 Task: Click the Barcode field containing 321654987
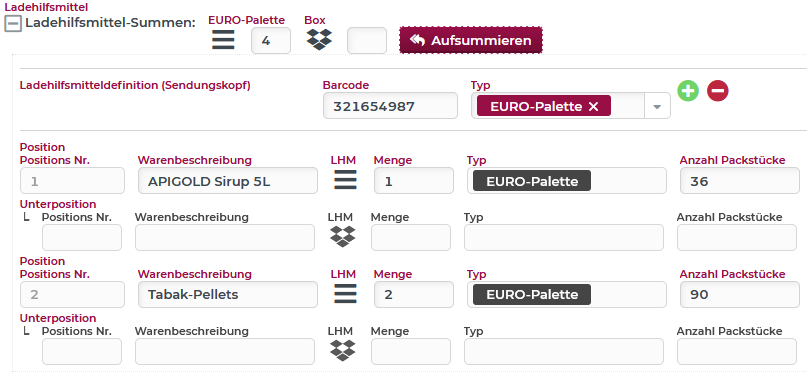[x=390, y=106]
